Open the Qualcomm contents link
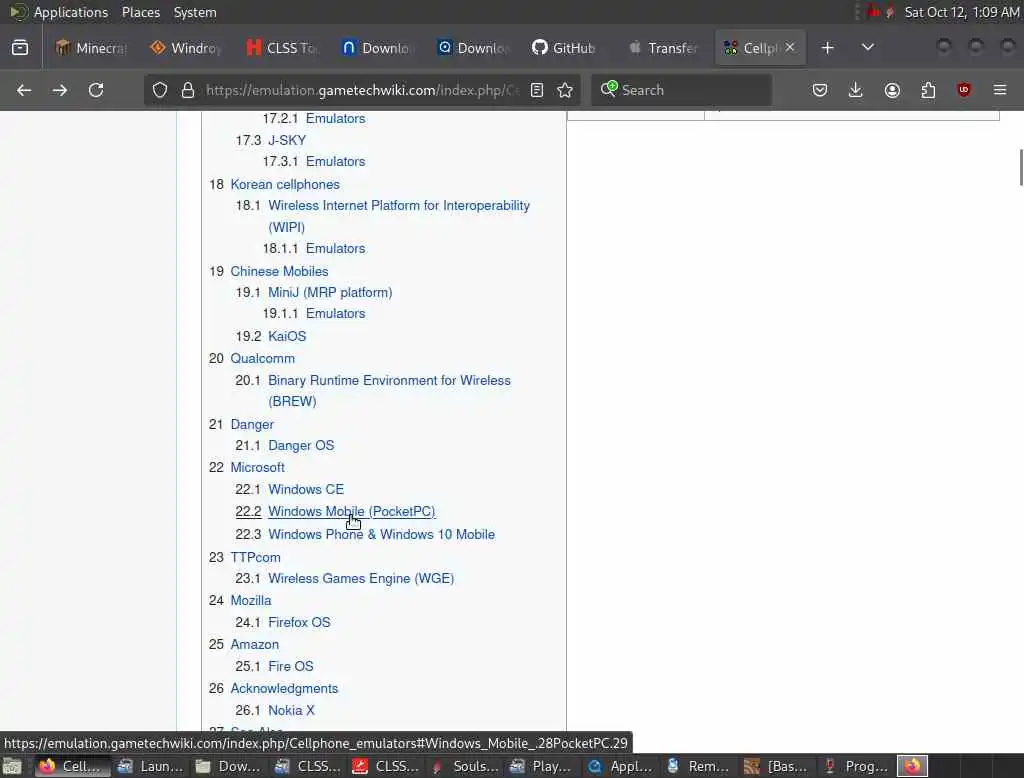 click(x=263, y=359)
